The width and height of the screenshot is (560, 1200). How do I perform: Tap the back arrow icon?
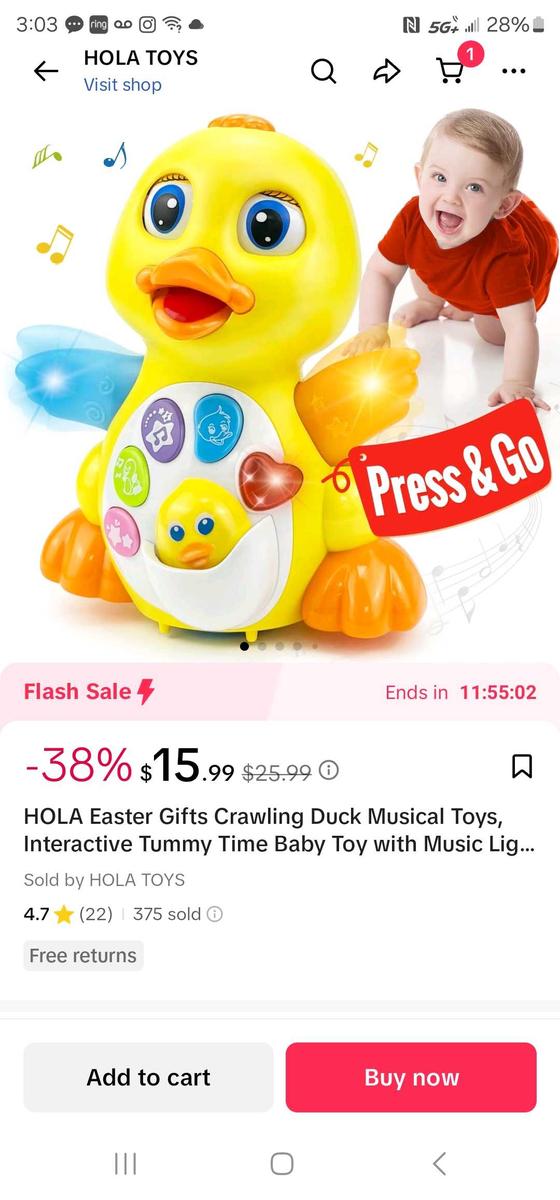(46, 71)
